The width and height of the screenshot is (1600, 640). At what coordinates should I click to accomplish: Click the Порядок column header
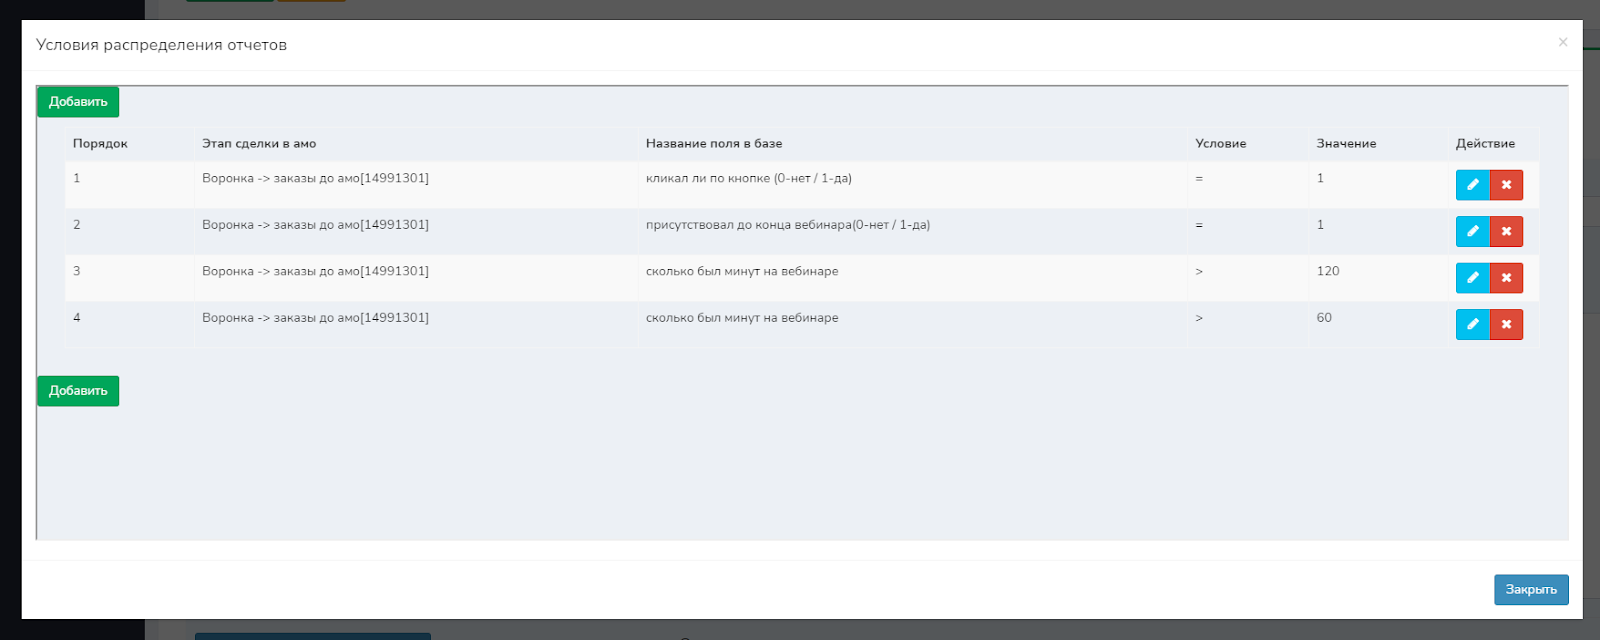click(x=100, y=144)
